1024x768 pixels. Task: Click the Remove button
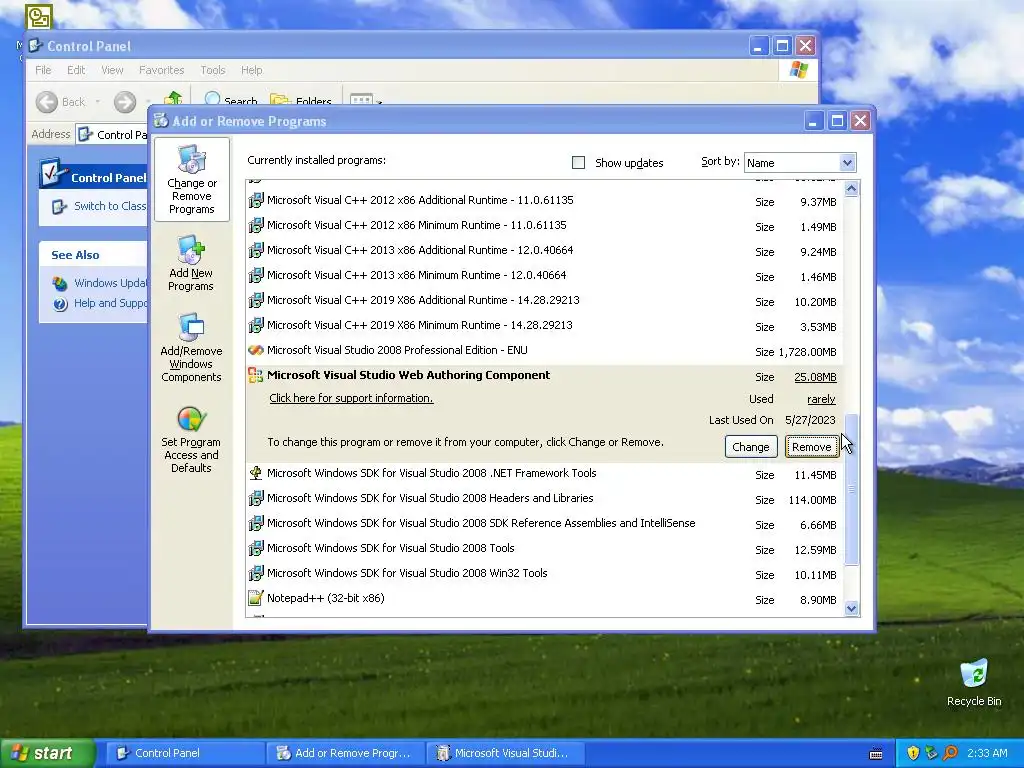coord(812,447)
